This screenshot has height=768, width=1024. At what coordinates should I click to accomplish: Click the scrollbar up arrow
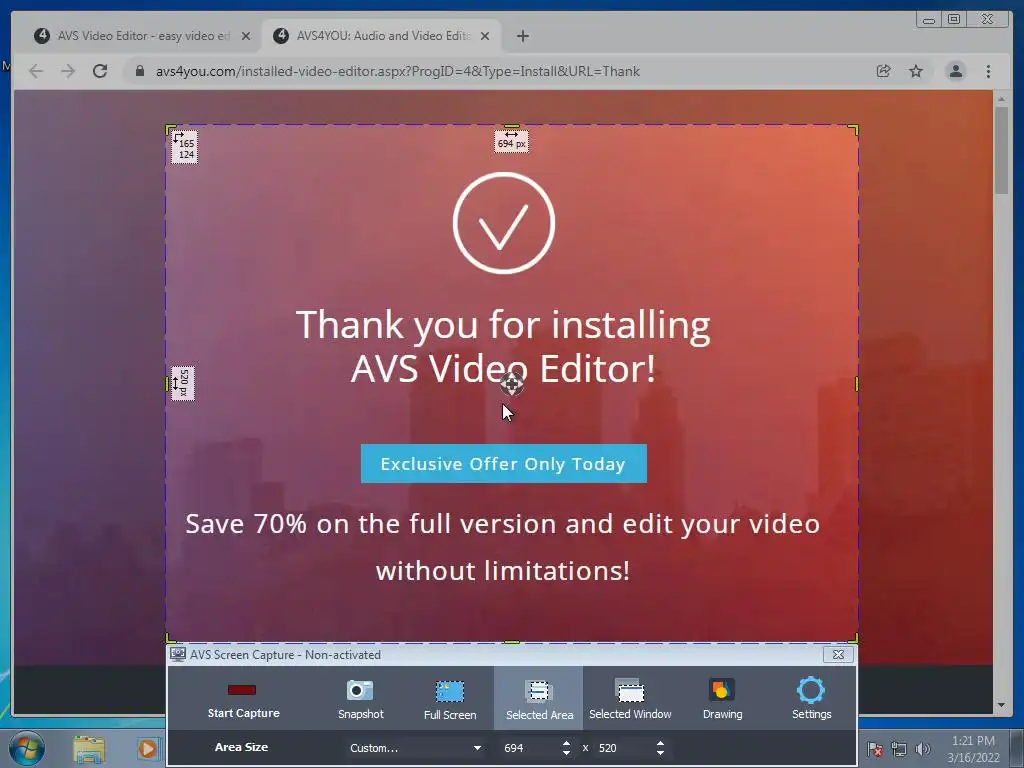pos(1001,99)
